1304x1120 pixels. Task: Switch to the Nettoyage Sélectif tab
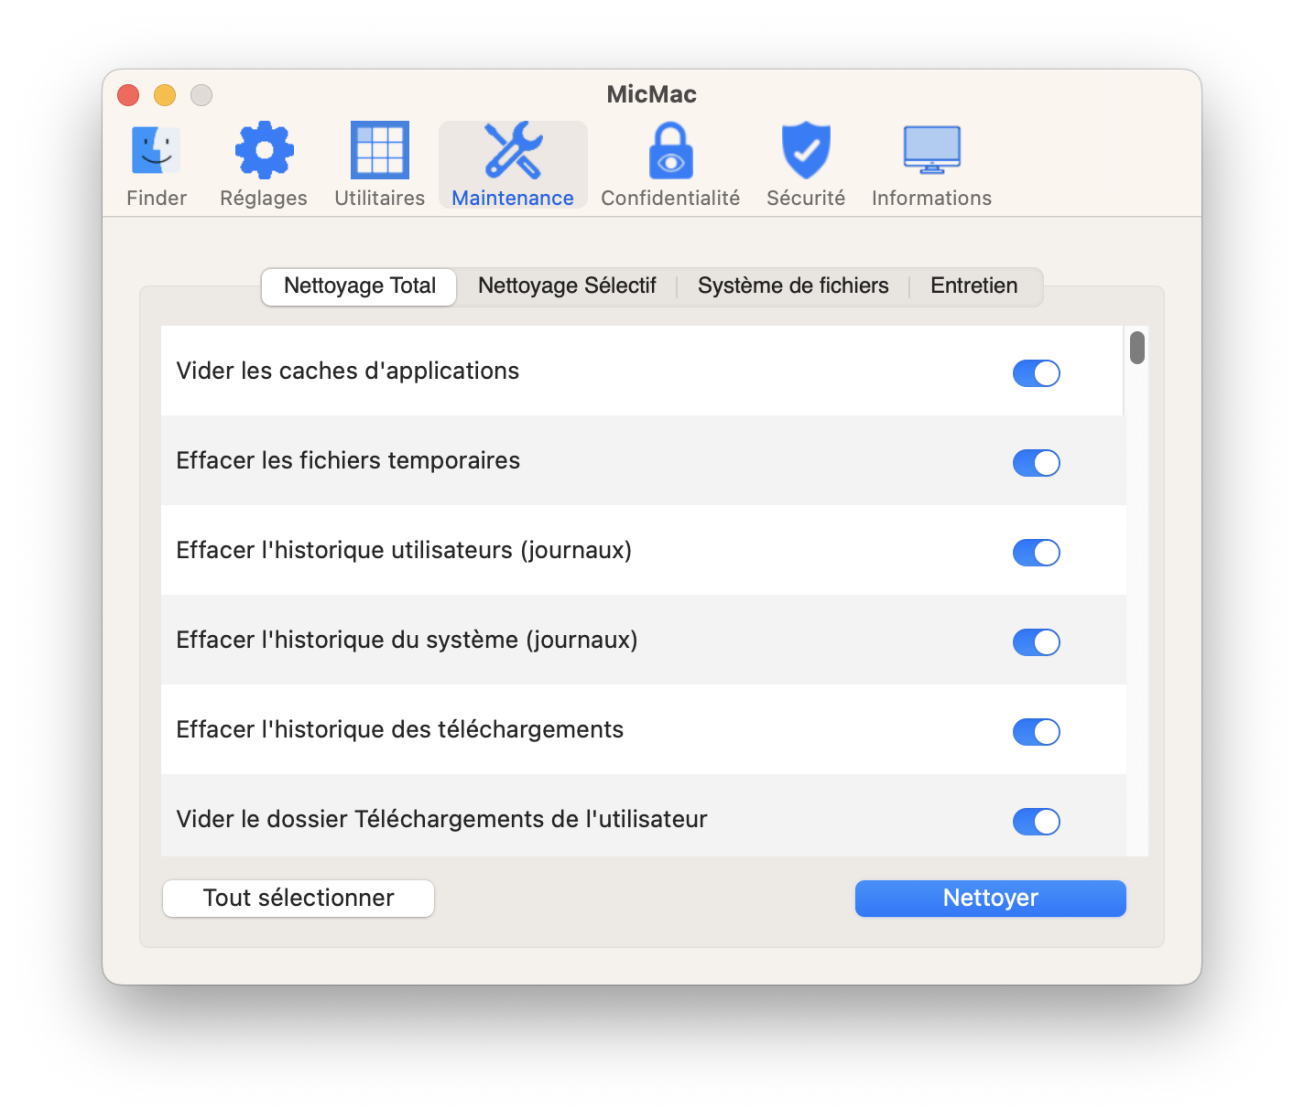(x=567, y=286)
